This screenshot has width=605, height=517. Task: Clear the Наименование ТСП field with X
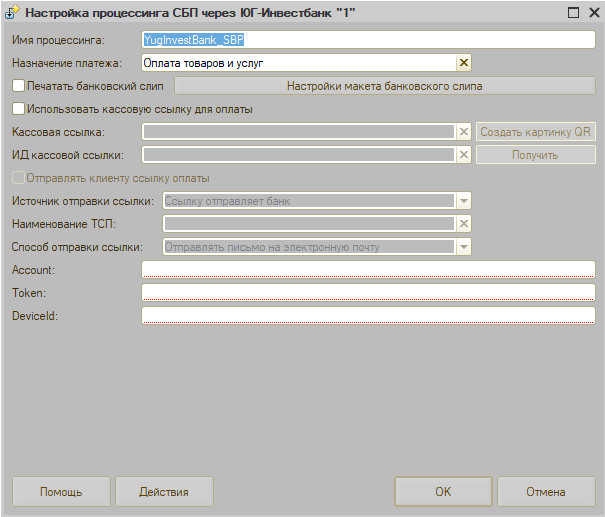[x=463, y=223]
